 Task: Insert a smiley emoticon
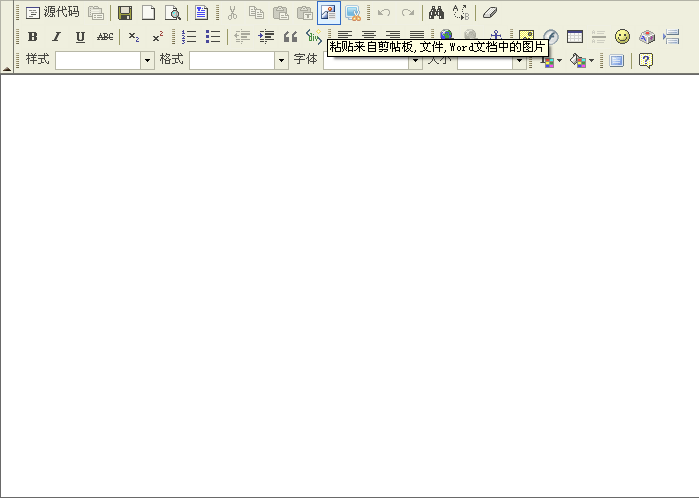[622, 37]
